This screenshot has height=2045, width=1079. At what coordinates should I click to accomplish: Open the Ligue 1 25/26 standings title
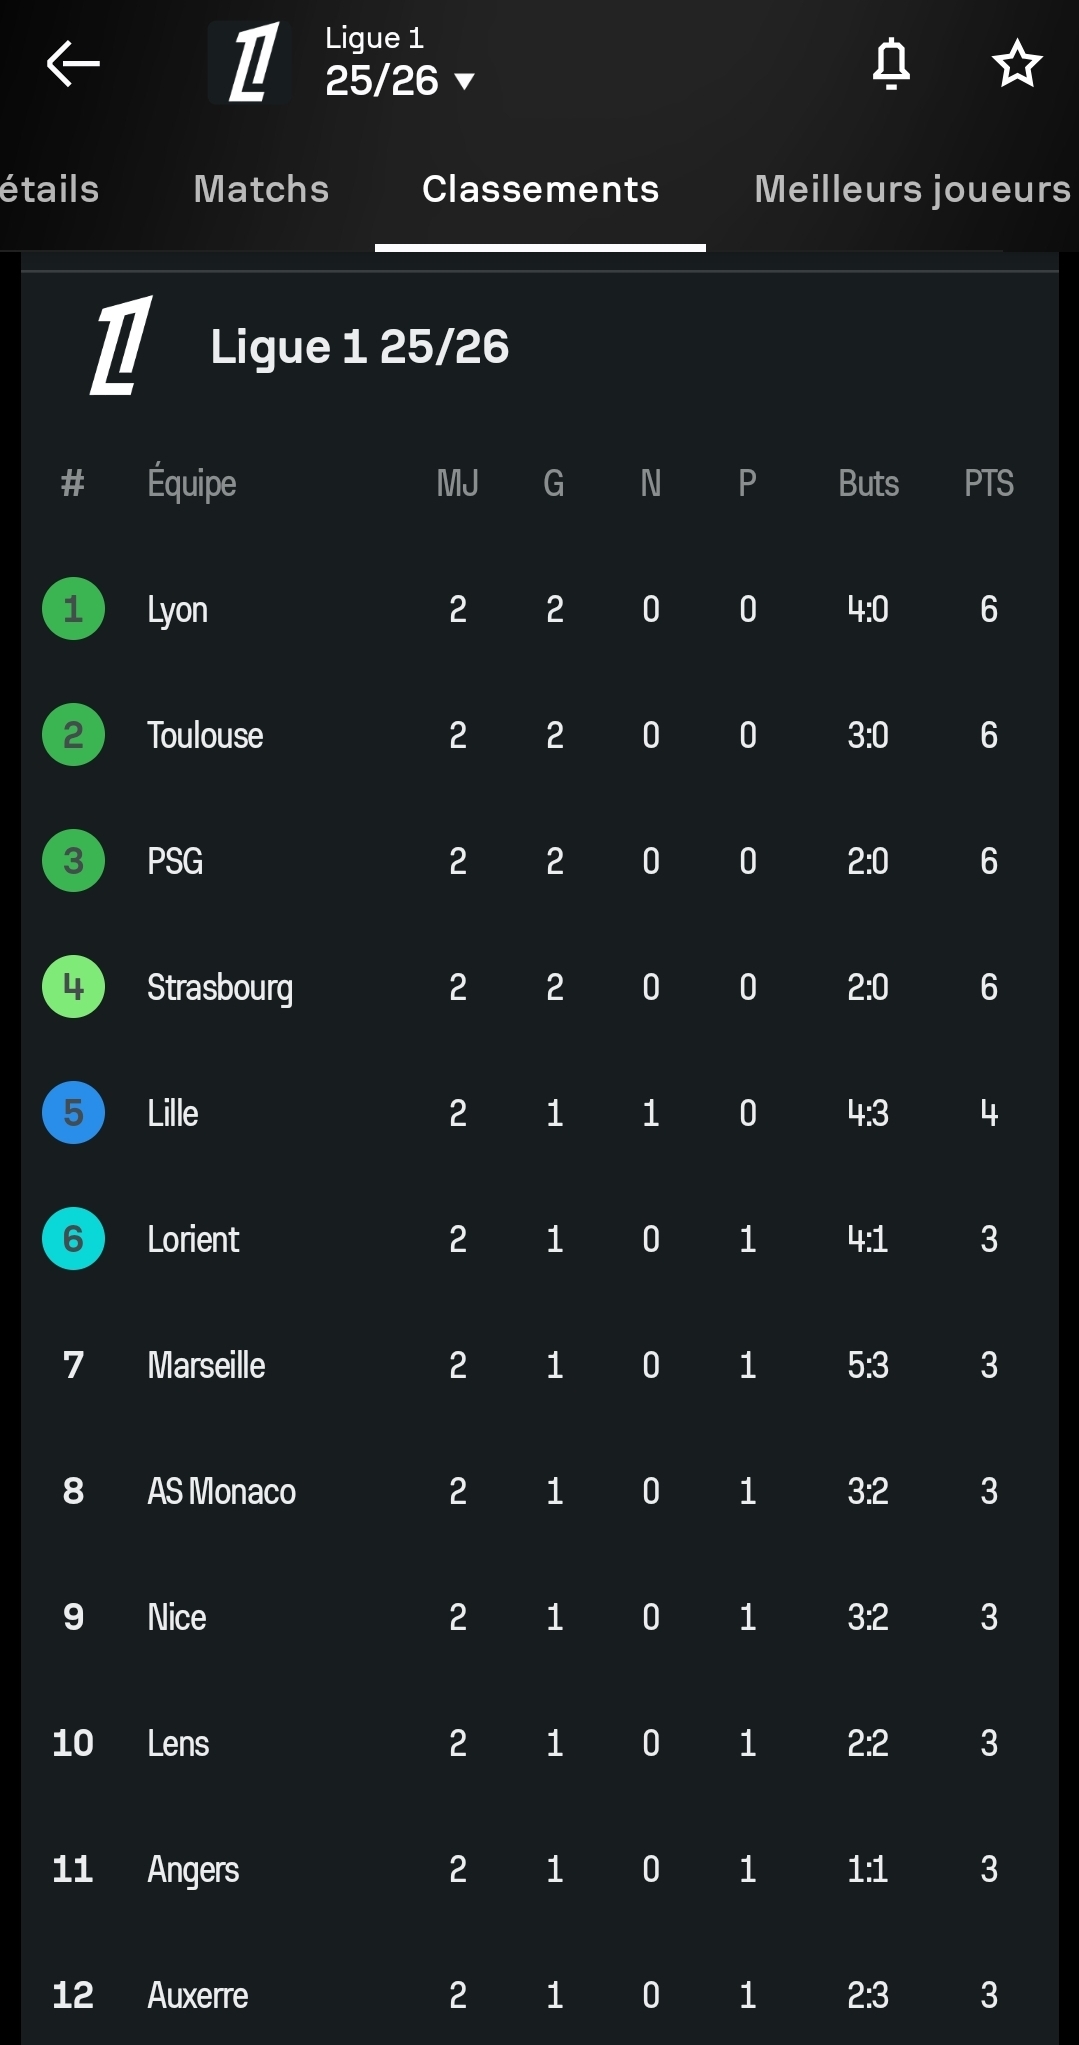pyautogui.click(x=359, y=347)
